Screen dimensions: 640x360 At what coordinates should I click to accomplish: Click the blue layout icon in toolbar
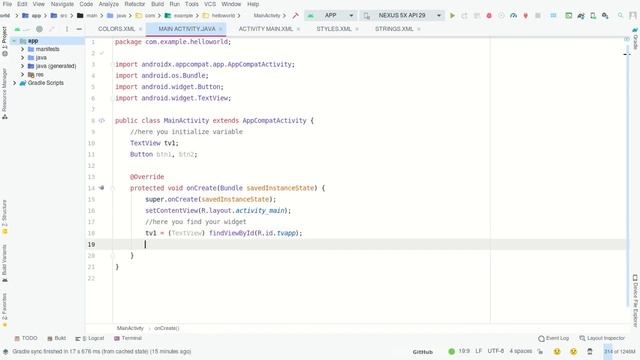pos(553,16)
